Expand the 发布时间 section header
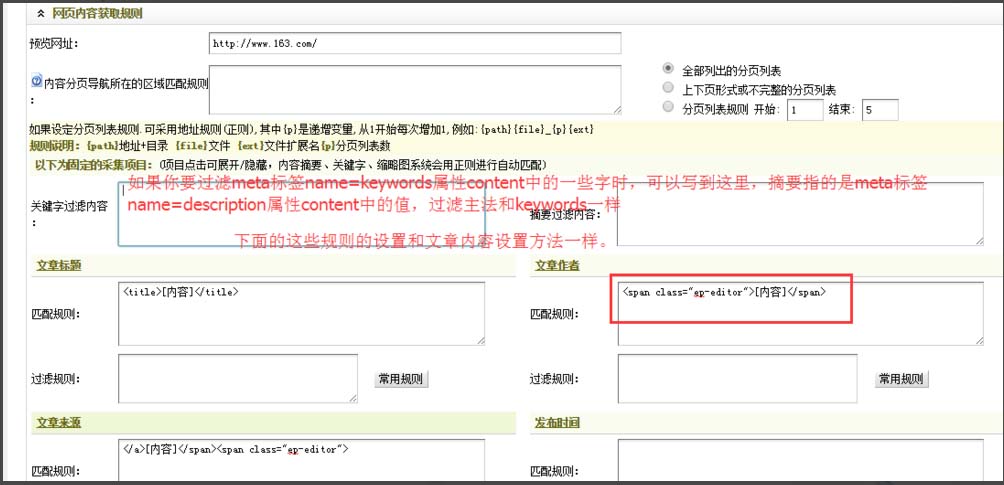 tap(557, 423)
